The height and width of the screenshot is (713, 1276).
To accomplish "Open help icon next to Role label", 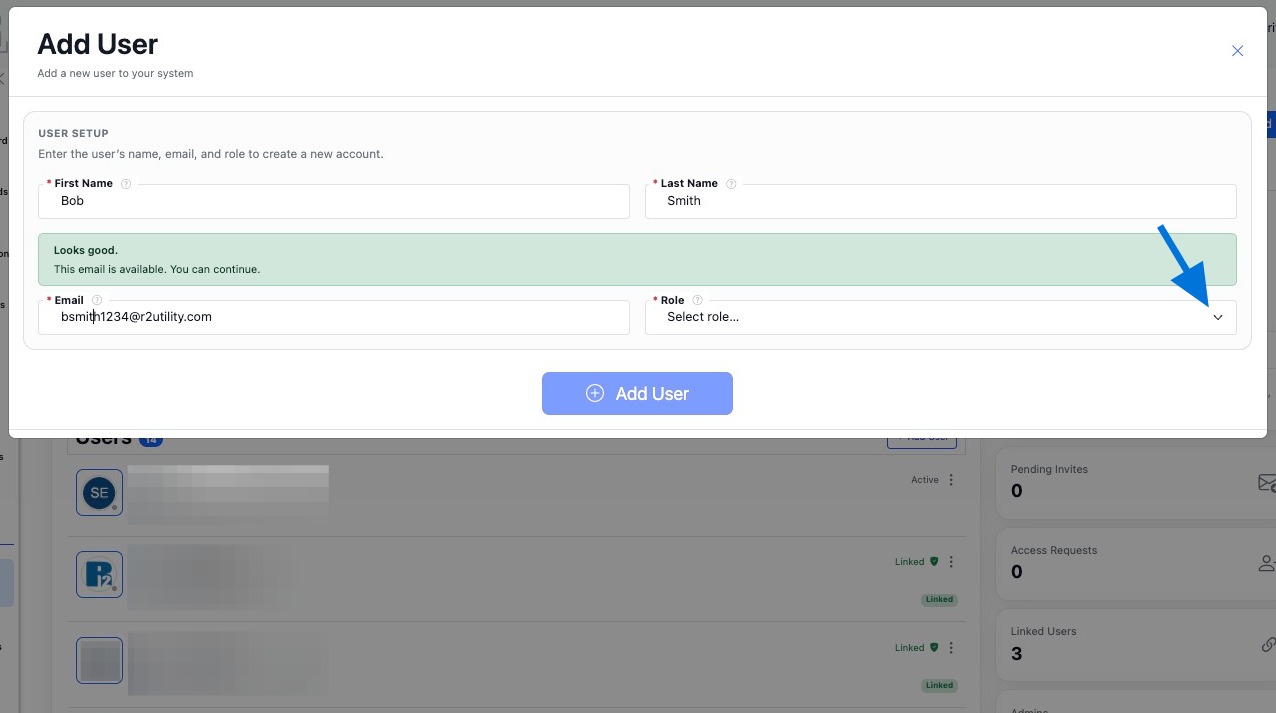I will (x=697, y=300).
